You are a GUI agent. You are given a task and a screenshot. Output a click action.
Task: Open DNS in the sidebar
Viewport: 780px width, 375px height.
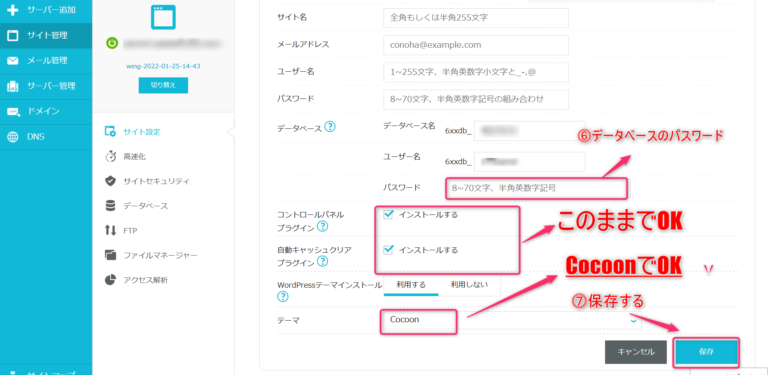point(46,137)
